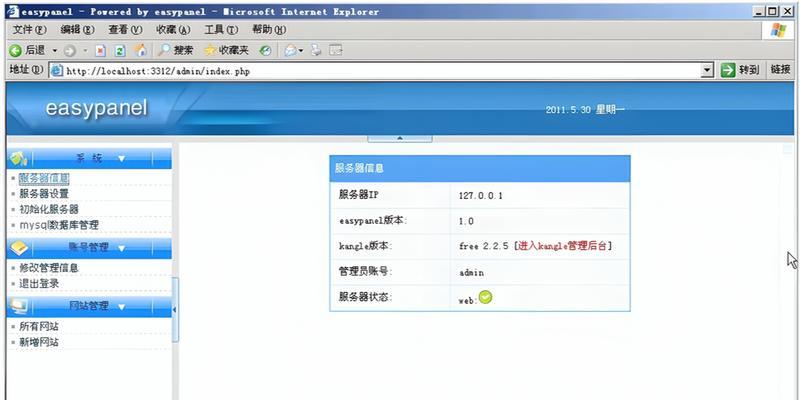This screenshot has width=800, height=400.
Task: Open 修改管理信息 link
Action: [x=49, y=267]
